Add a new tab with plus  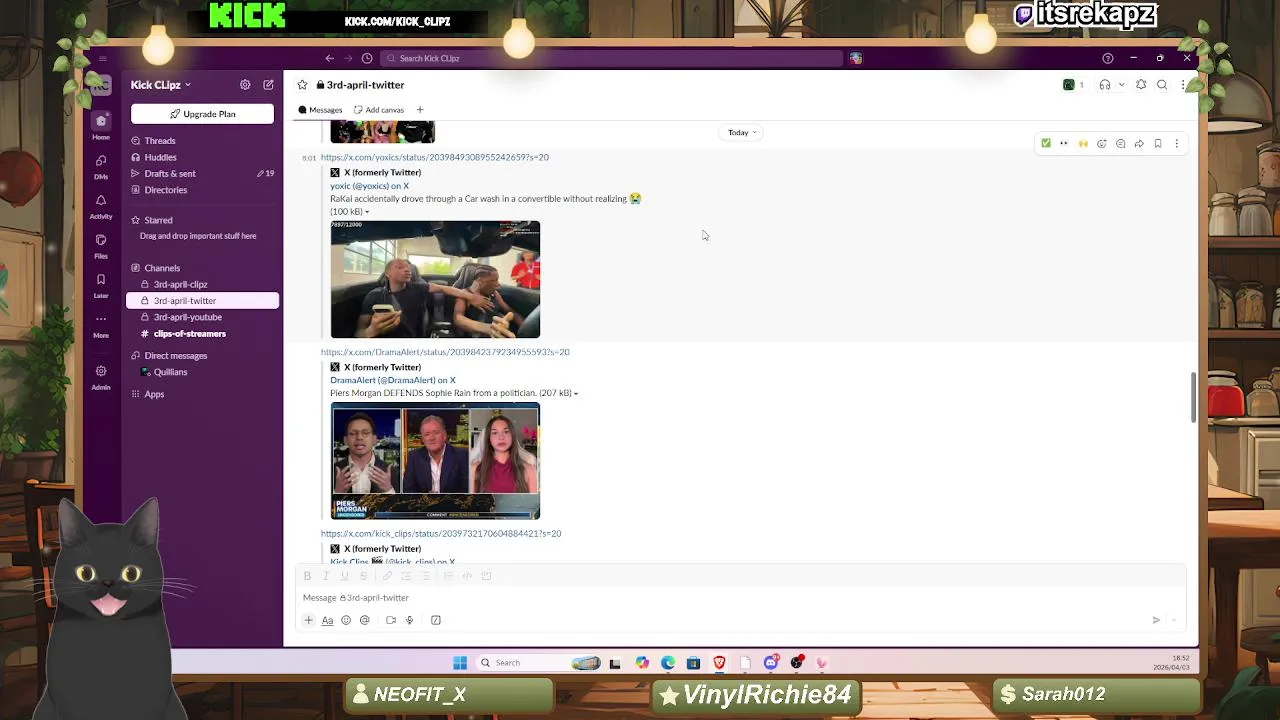[x=420, y=110]
